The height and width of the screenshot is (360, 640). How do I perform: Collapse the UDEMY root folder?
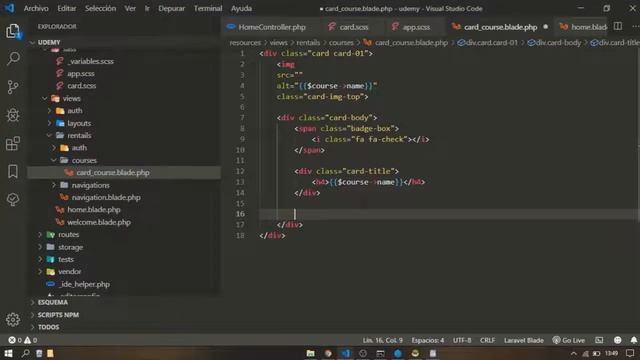(32, 42)
